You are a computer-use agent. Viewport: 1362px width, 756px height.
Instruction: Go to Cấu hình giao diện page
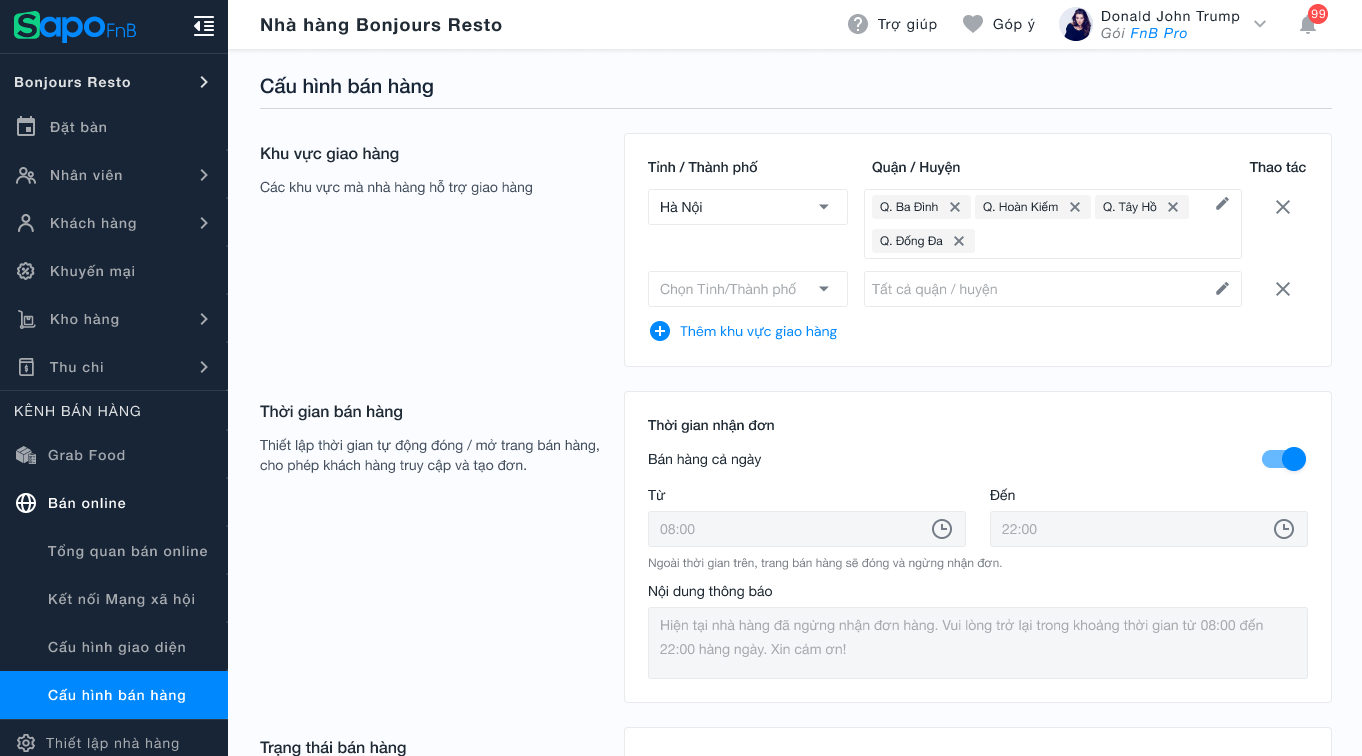coord(117,647)
